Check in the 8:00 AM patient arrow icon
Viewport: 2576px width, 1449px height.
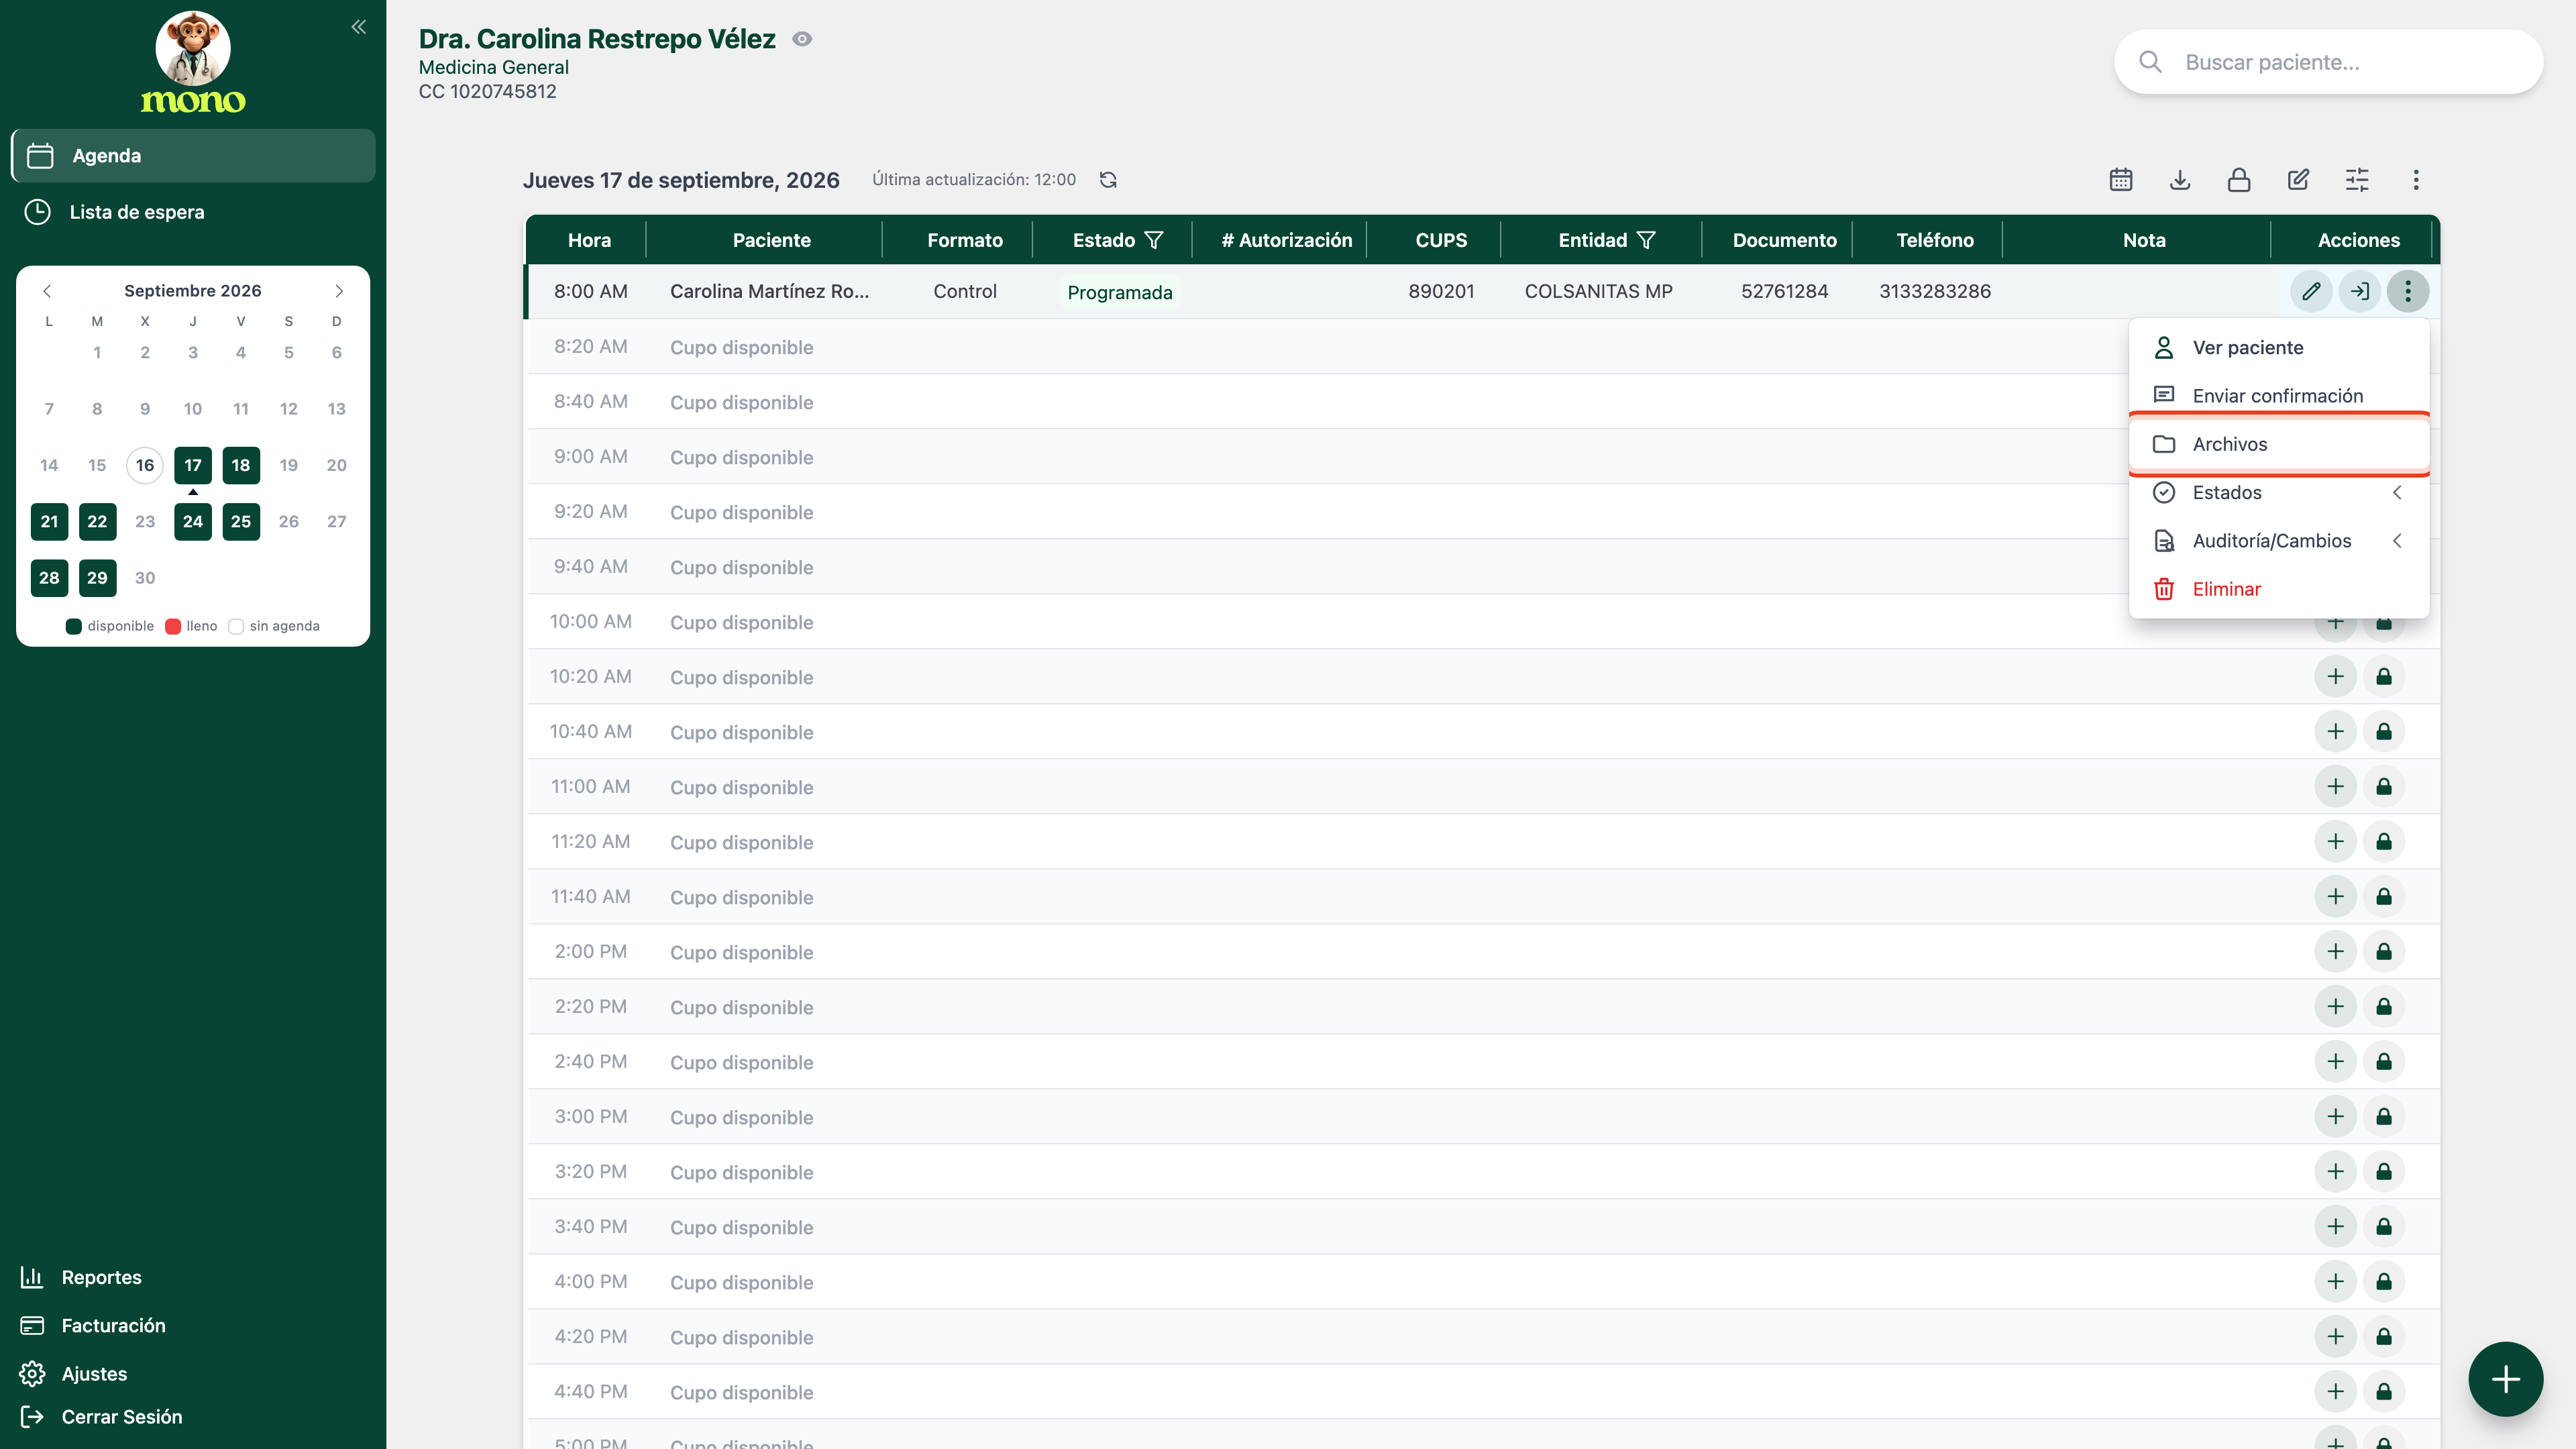(x=2360, y=291)
